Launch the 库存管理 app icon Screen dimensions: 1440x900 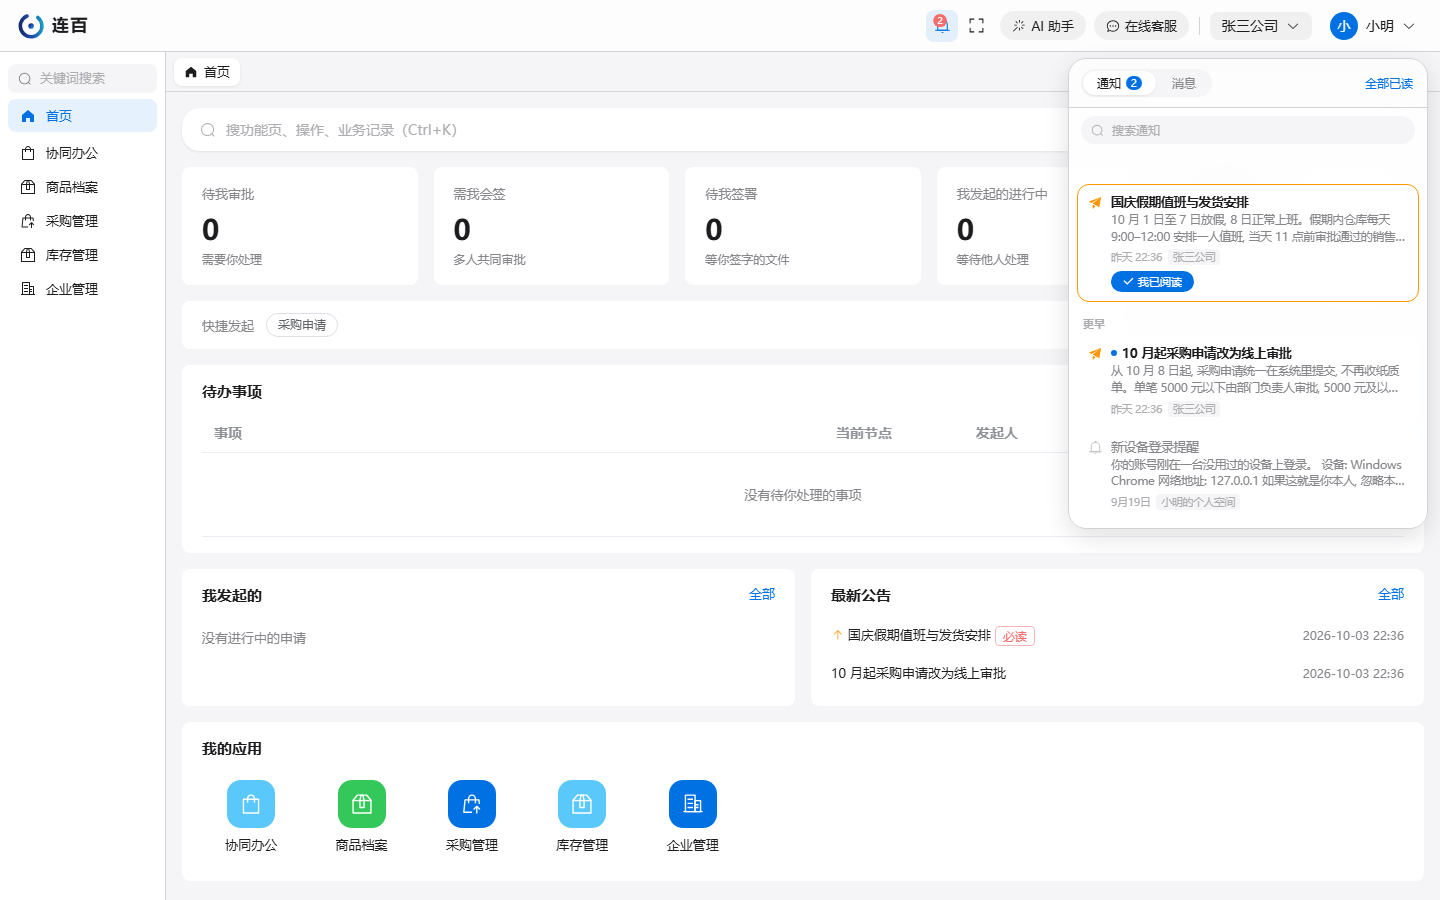582,804
